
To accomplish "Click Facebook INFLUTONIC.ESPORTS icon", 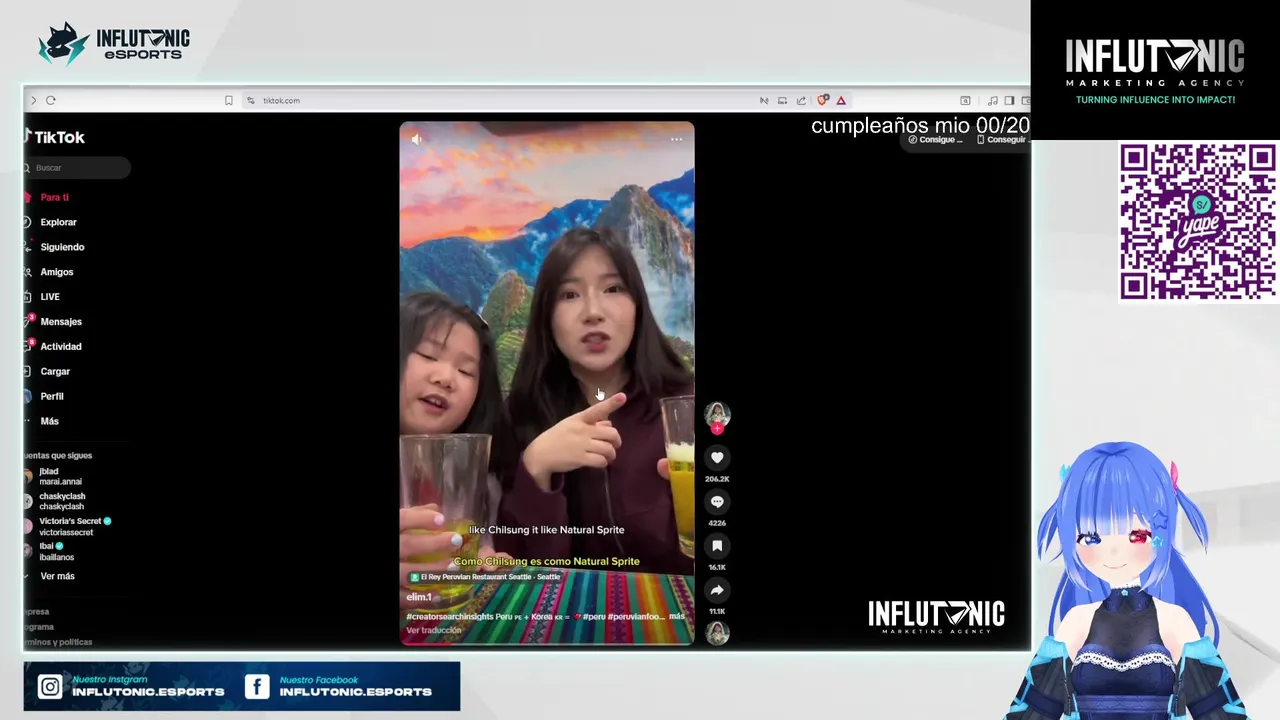I will 257,686.
